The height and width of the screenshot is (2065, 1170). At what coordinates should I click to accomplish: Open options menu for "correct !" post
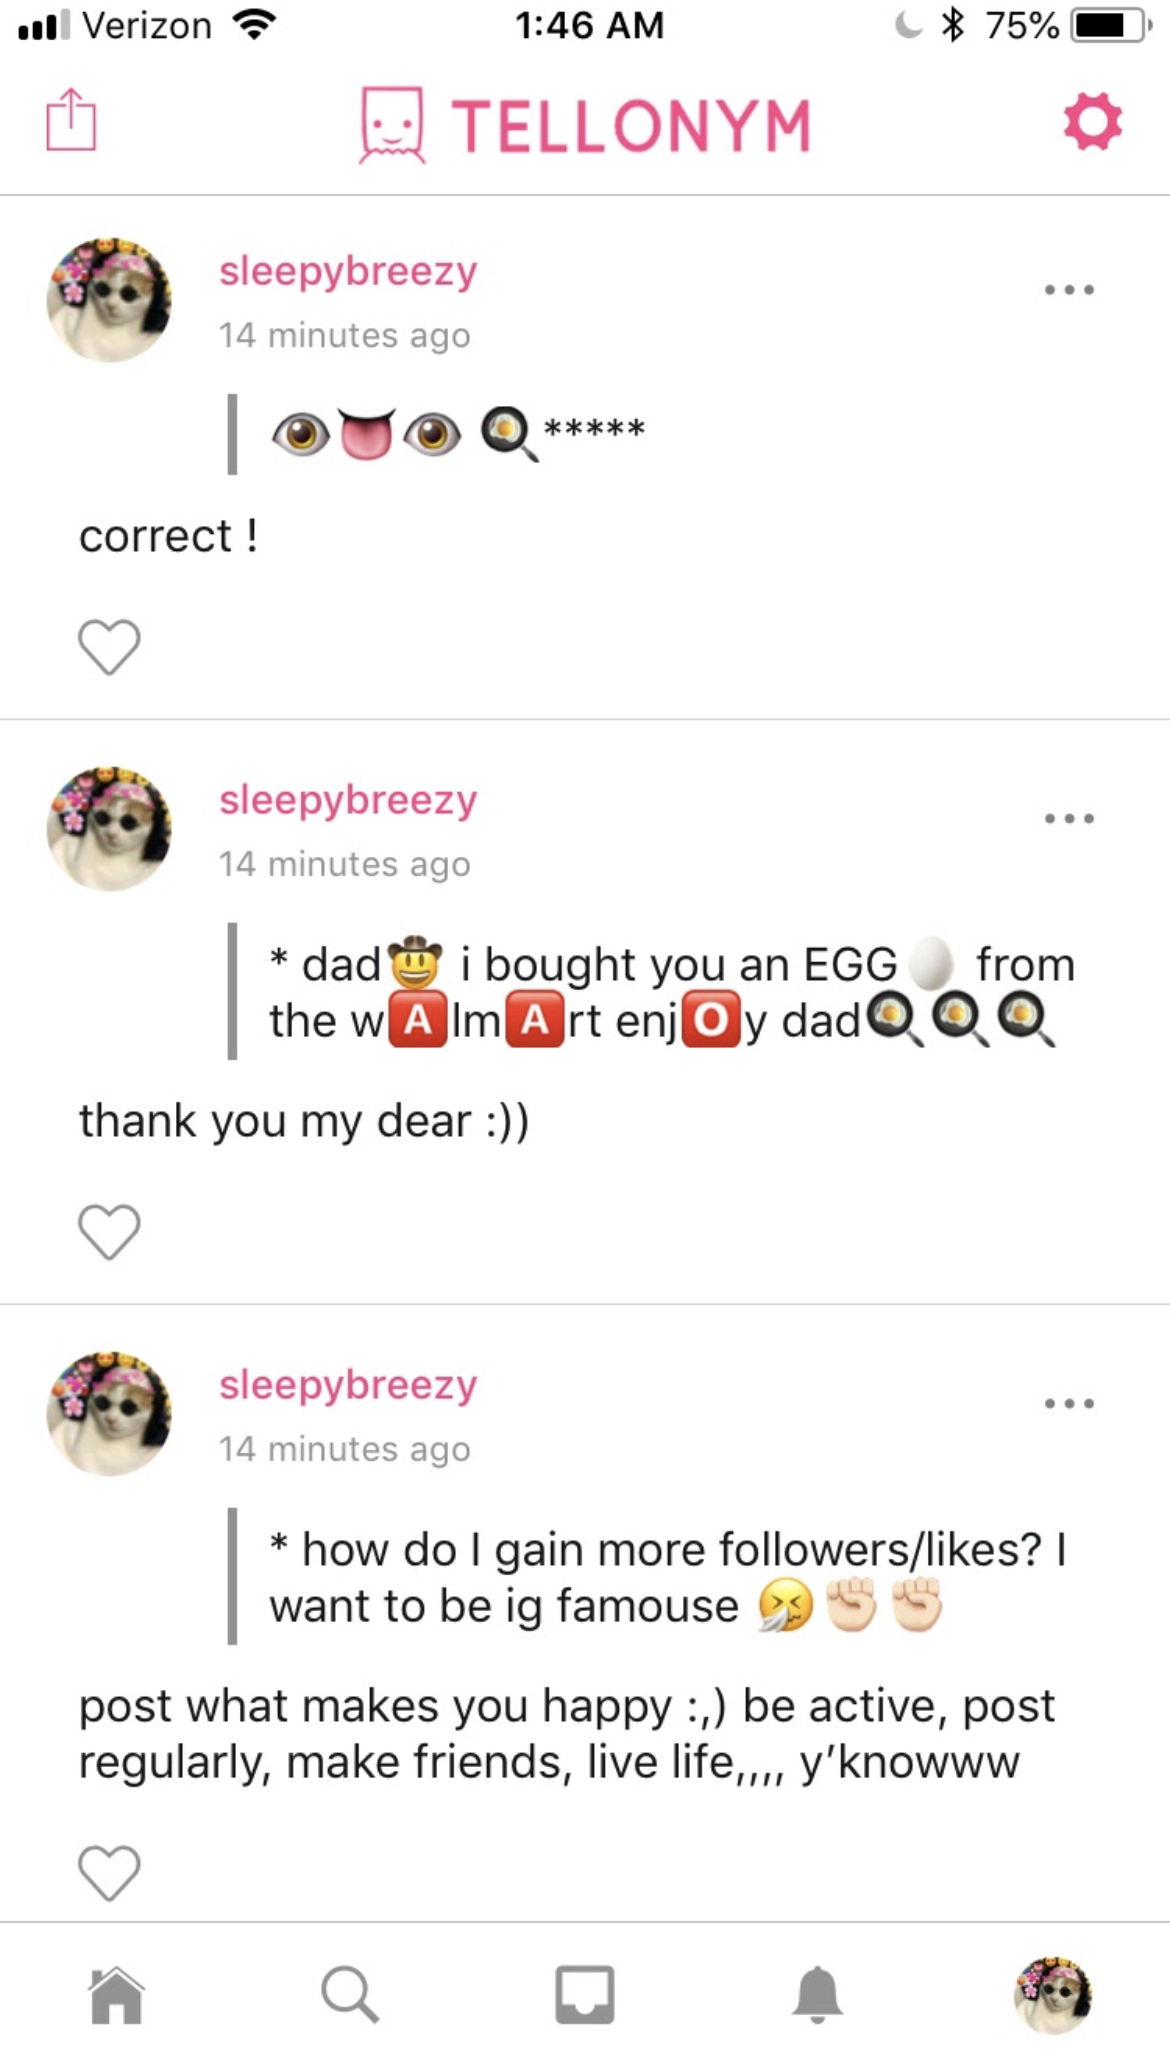pyautogui.click(x=1069, y=290)
